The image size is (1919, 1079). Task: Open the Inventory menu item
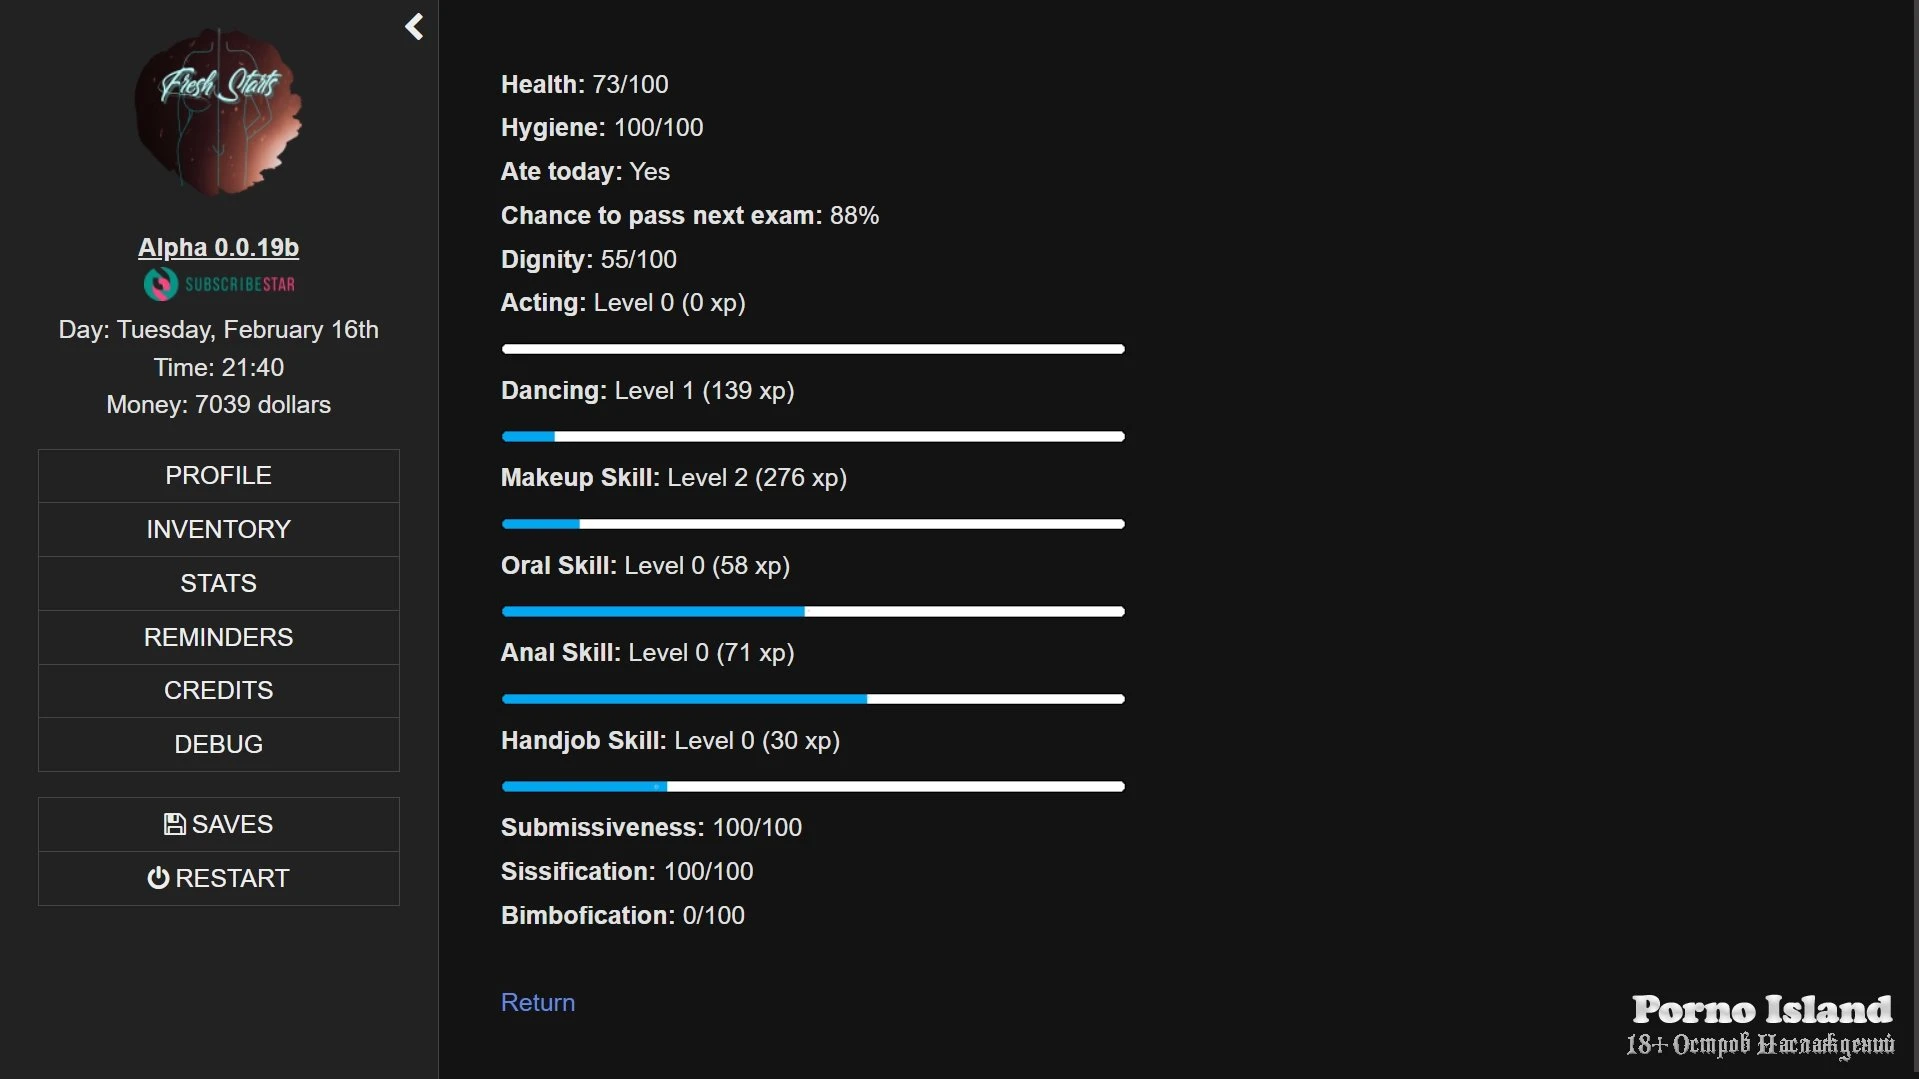point(218,529)
